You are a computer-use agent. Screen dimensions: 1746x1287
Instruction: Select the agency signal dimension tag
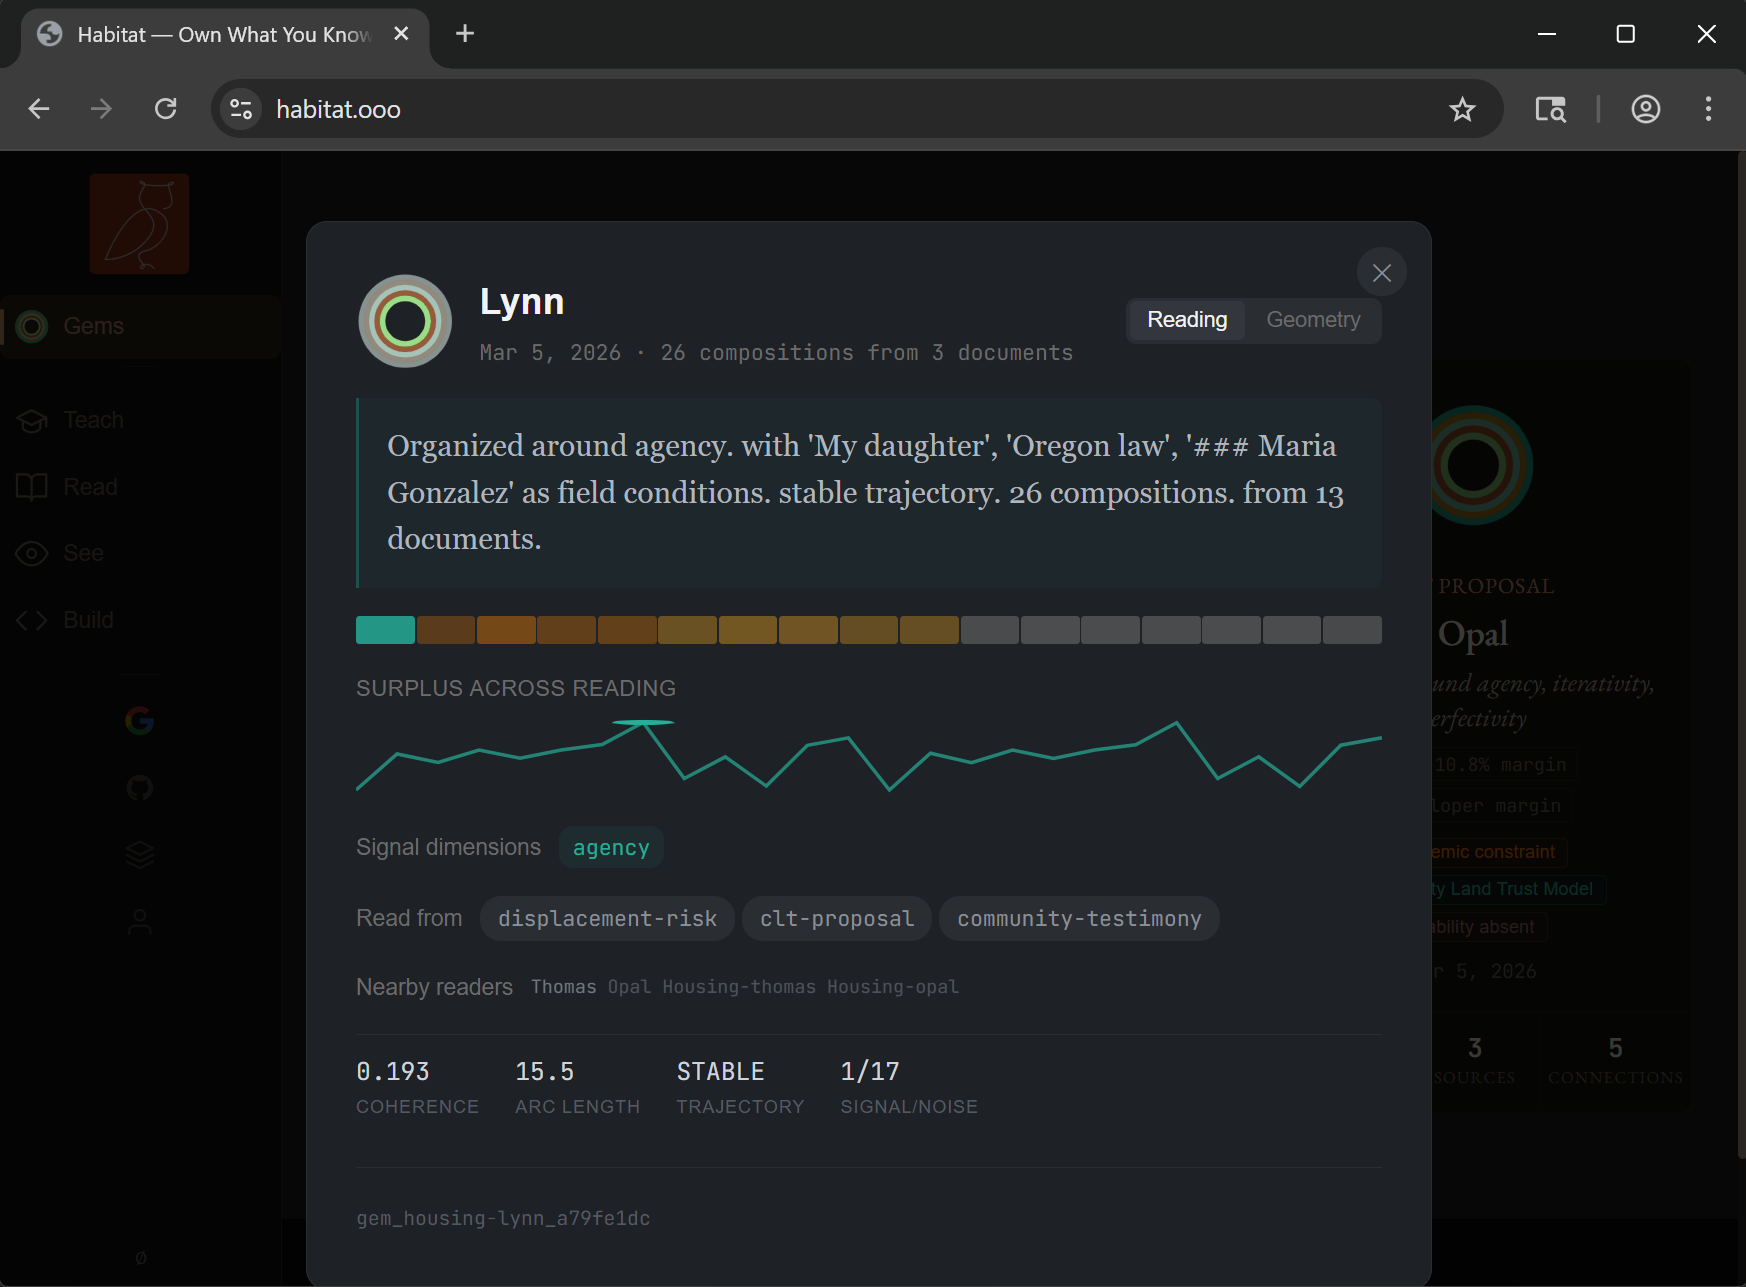click(x=610, y=848)
